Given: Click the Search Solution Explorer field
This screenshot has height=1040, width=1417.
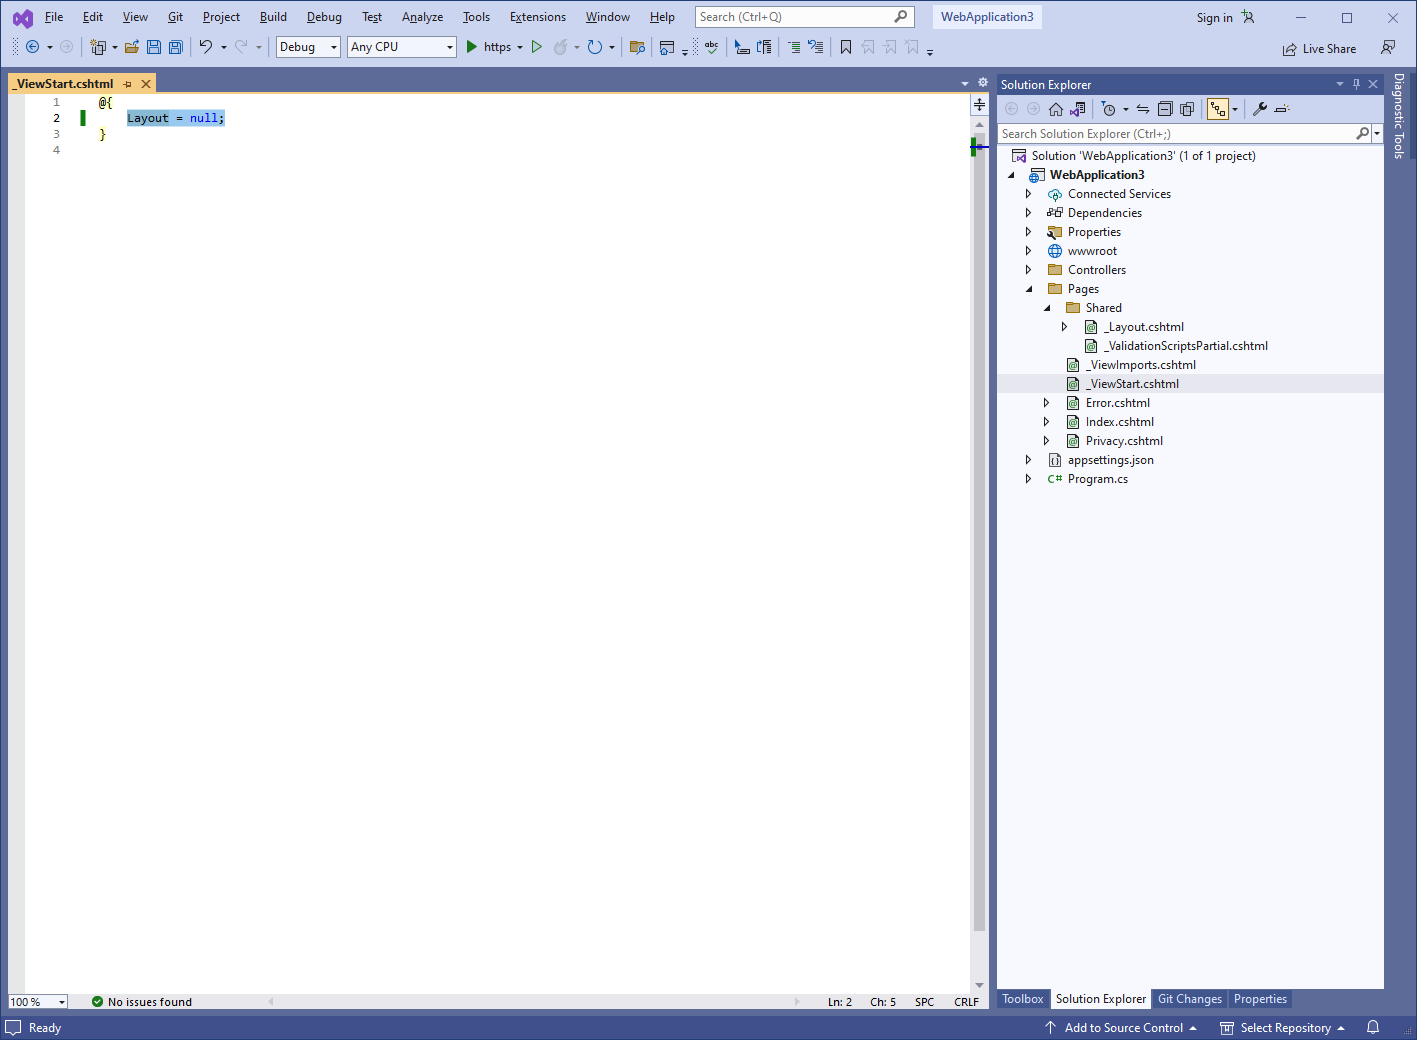Looking at the screenshot, I should (x=1176, y=134).
